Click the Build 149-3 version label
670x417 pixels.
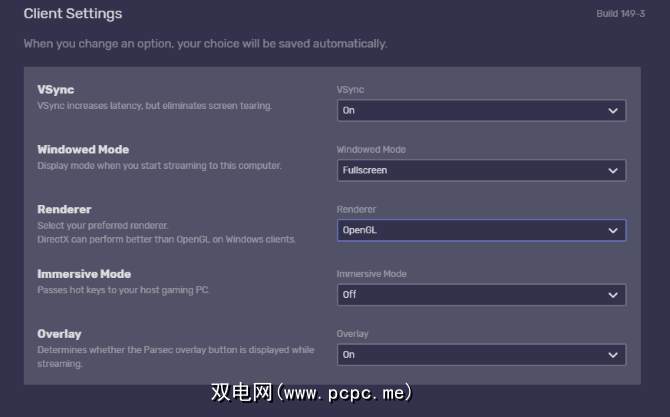[x=618, y=14]
